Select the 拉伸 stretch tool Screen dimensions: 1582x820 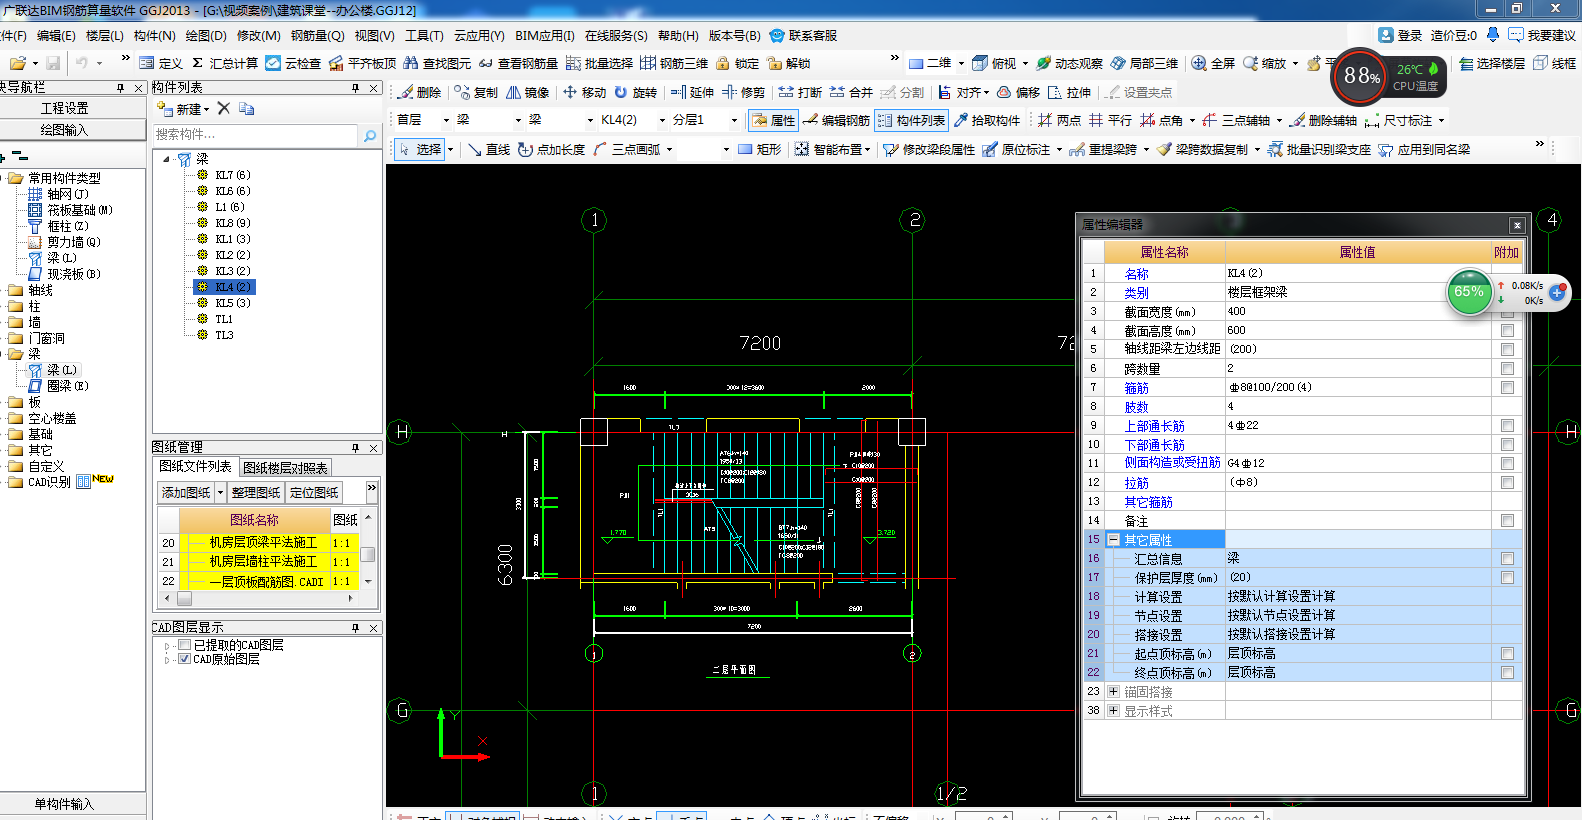pyautogui.click(x=1069, y=92)
